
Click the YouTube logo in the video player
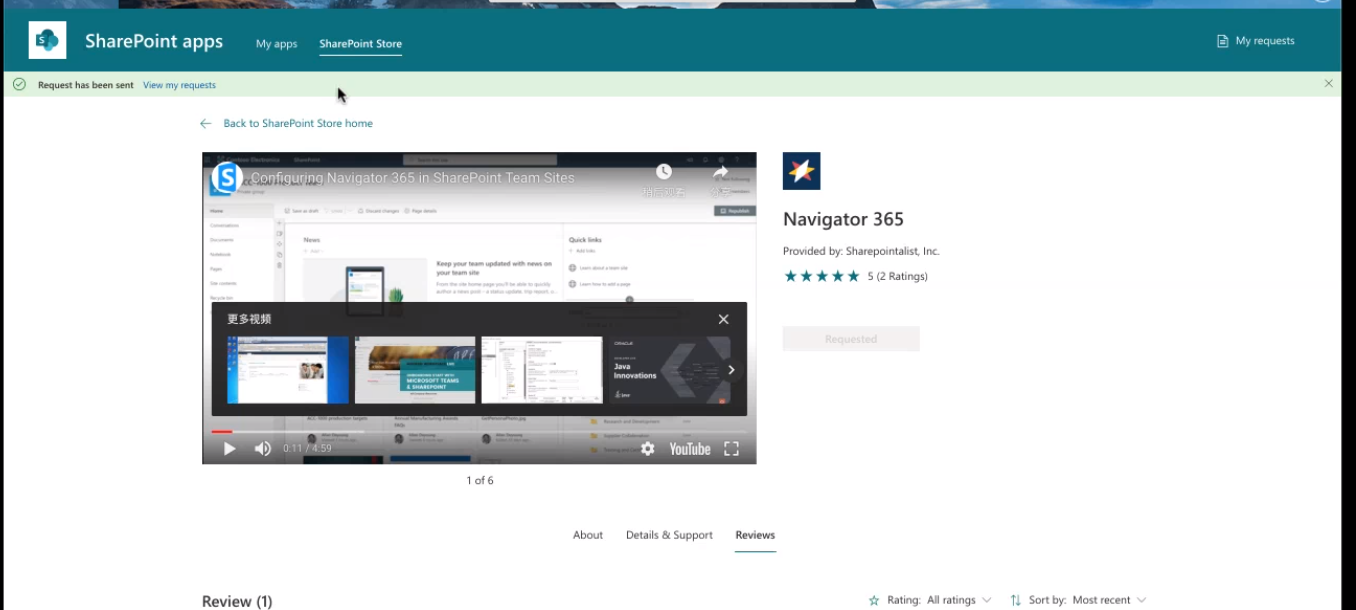[x=689, y=448]
